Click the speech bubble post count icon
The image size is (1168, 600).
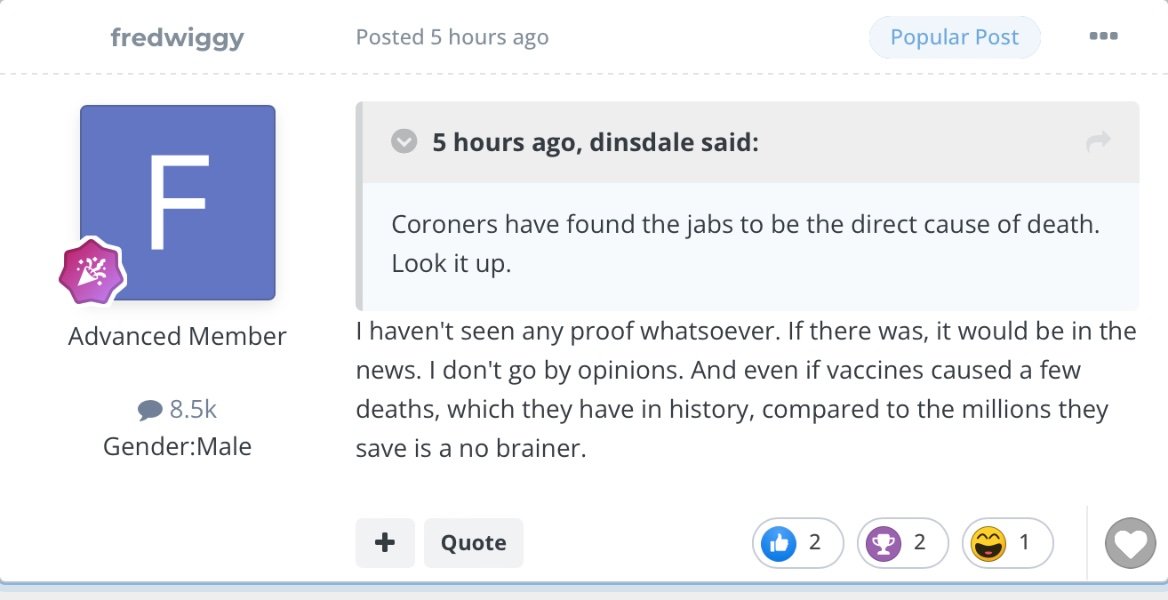(x=150, y=409)
